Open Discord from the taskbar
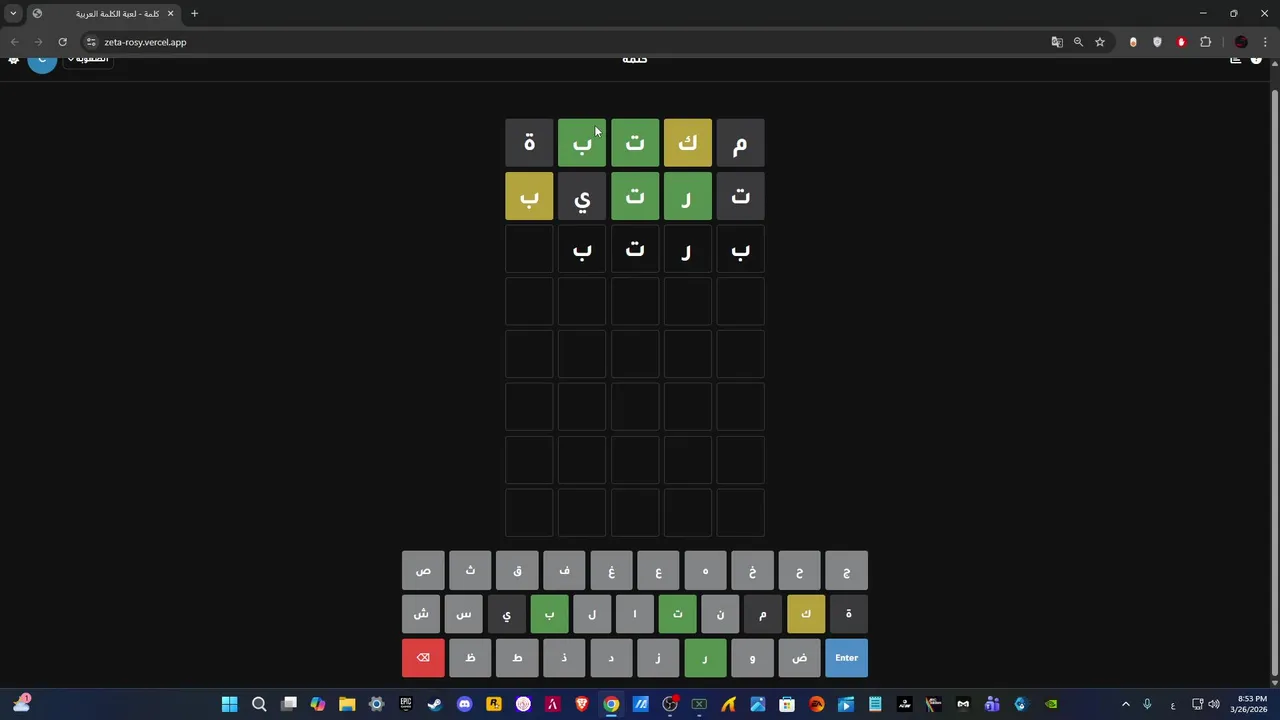Screen dimensions: 1280x720 click(x=464, y=704)
